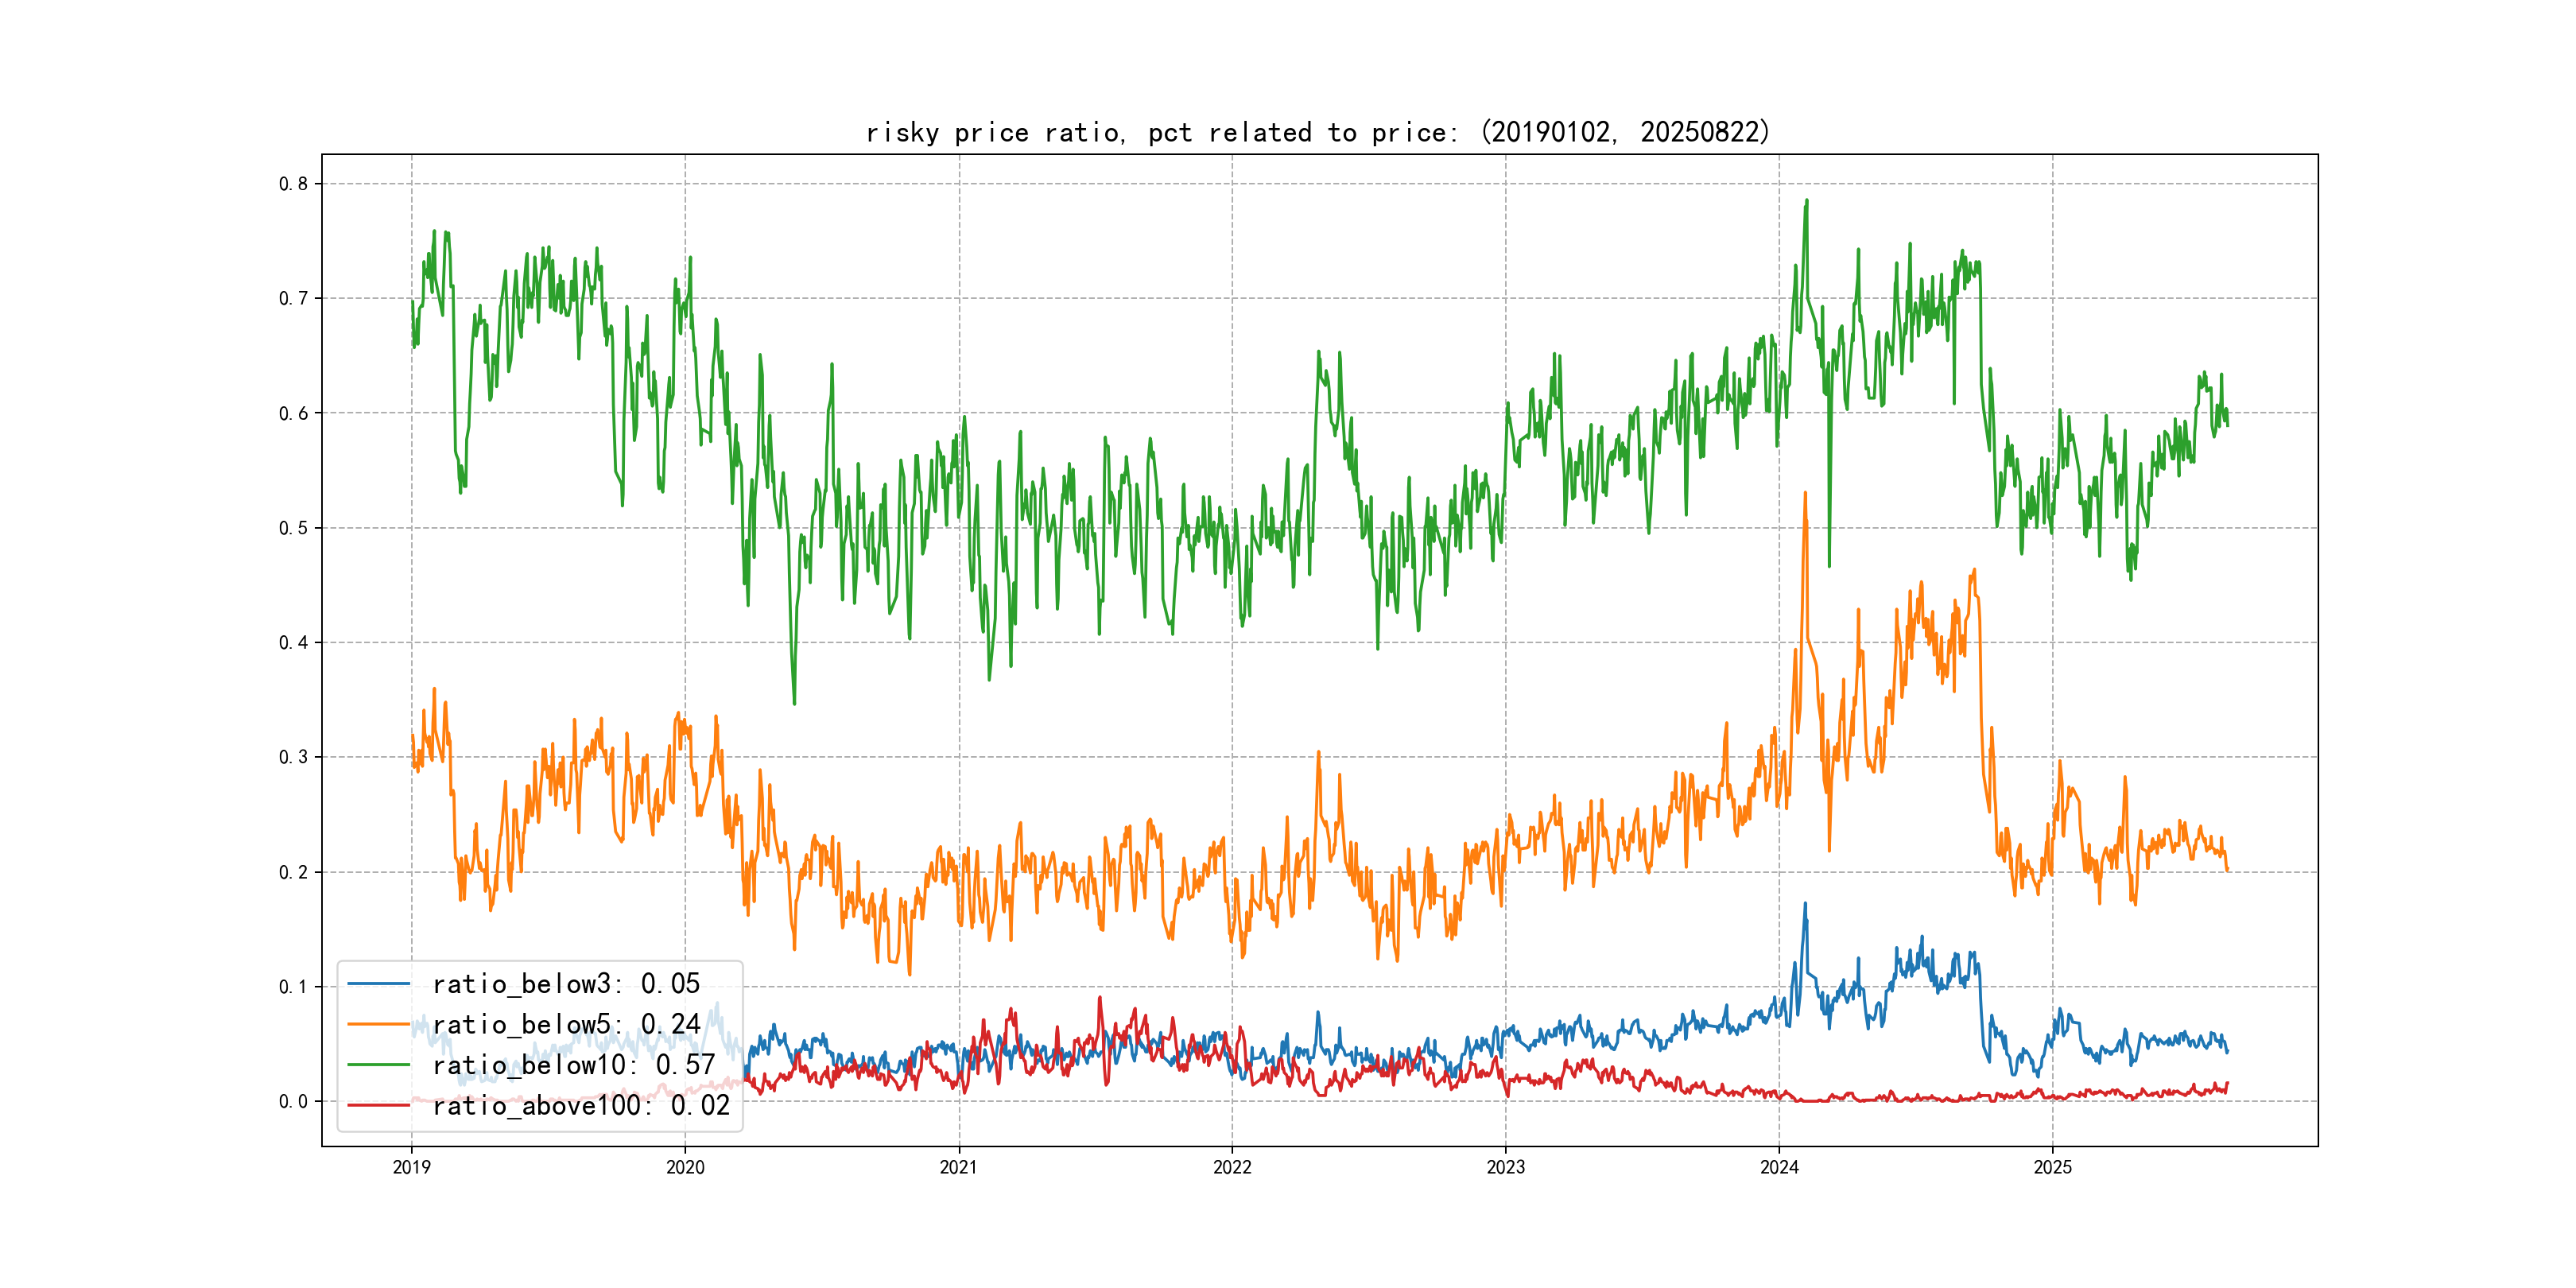Click the 2025 x-axis tick label

click(2053, 1167)
